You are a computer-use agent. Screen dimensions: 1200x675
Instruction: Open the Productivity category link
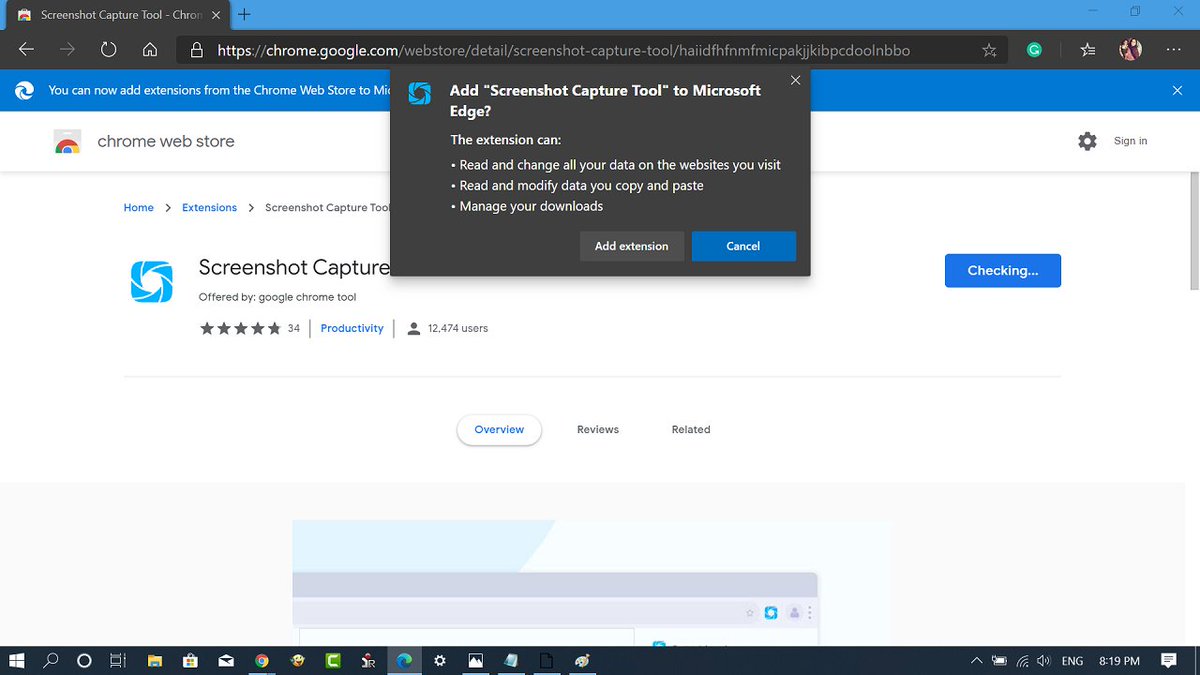tap(351, 327)
